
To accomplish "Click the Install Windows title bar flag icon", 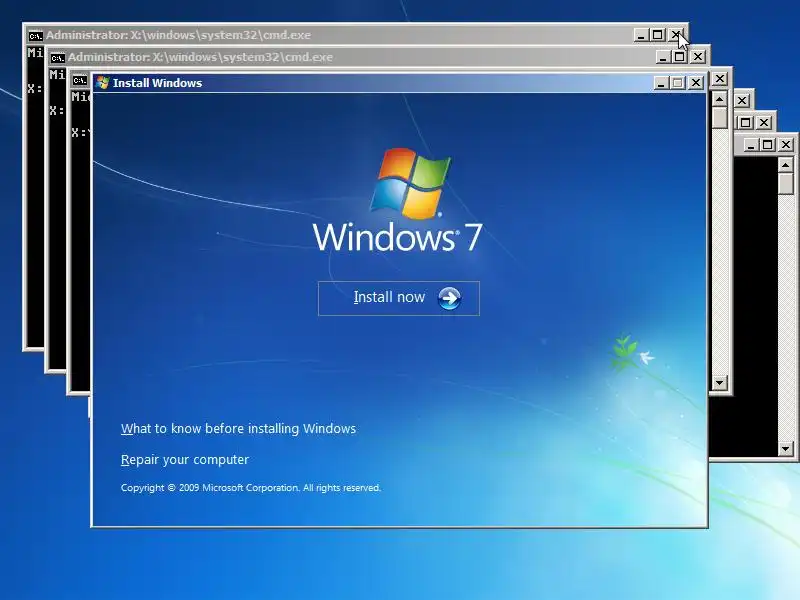I will [103, 83].
